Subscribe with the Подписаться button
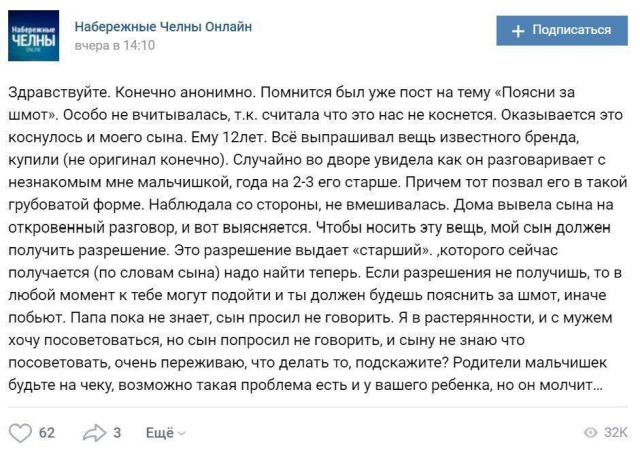This screenshot has width=640, height=456. (x=562, y=30)
